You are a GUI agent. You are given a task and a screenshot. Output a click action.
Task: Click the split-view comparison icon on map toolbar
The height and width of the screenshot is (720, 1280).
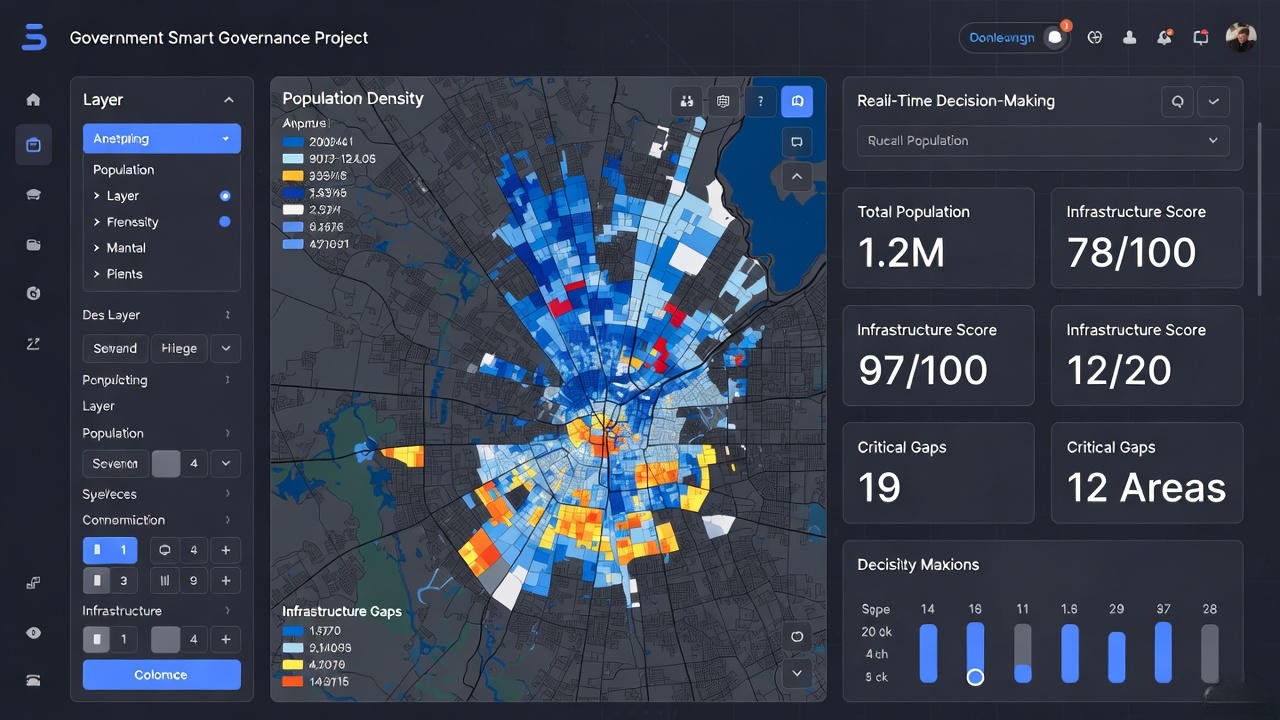pos(686,101)
